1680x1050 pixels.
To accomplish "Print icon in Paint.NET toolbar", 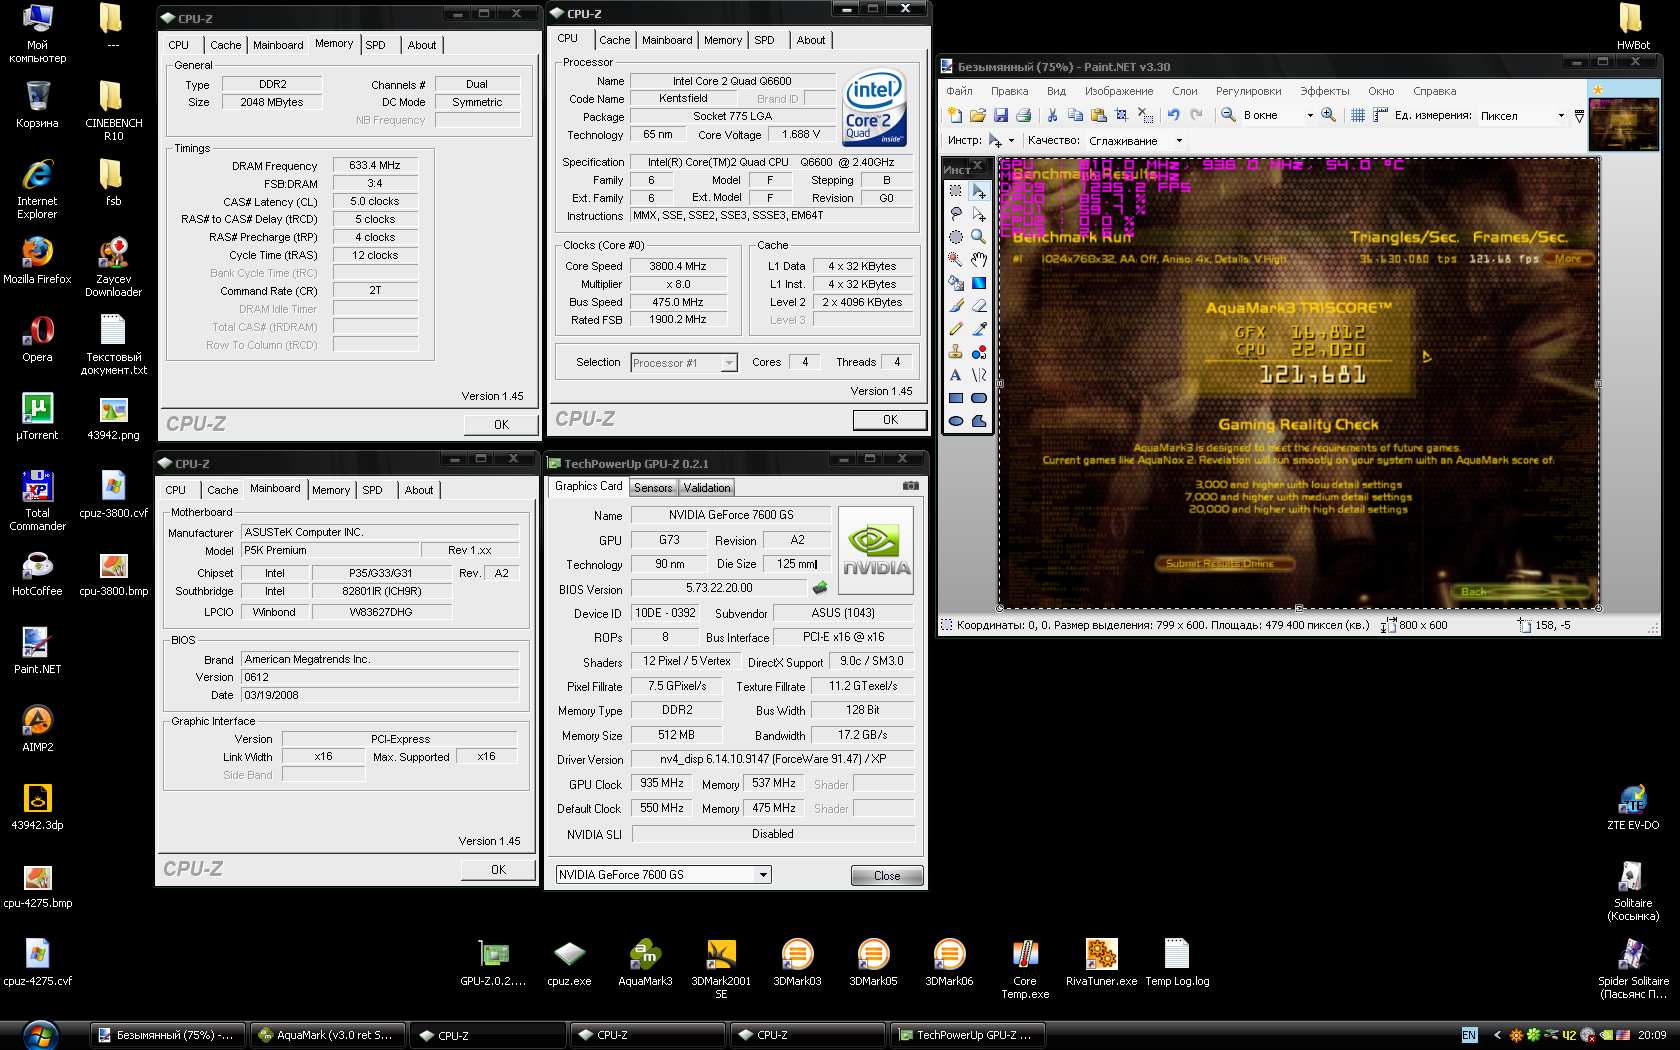I will [x=1023, y=115].
